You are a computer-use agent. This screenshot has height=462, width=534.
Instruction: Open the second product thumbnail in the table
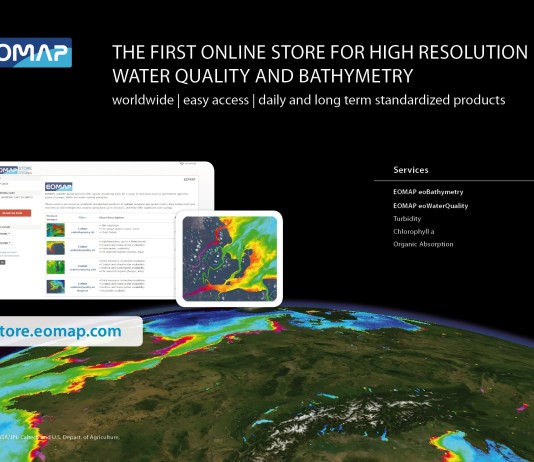point(56,248)
